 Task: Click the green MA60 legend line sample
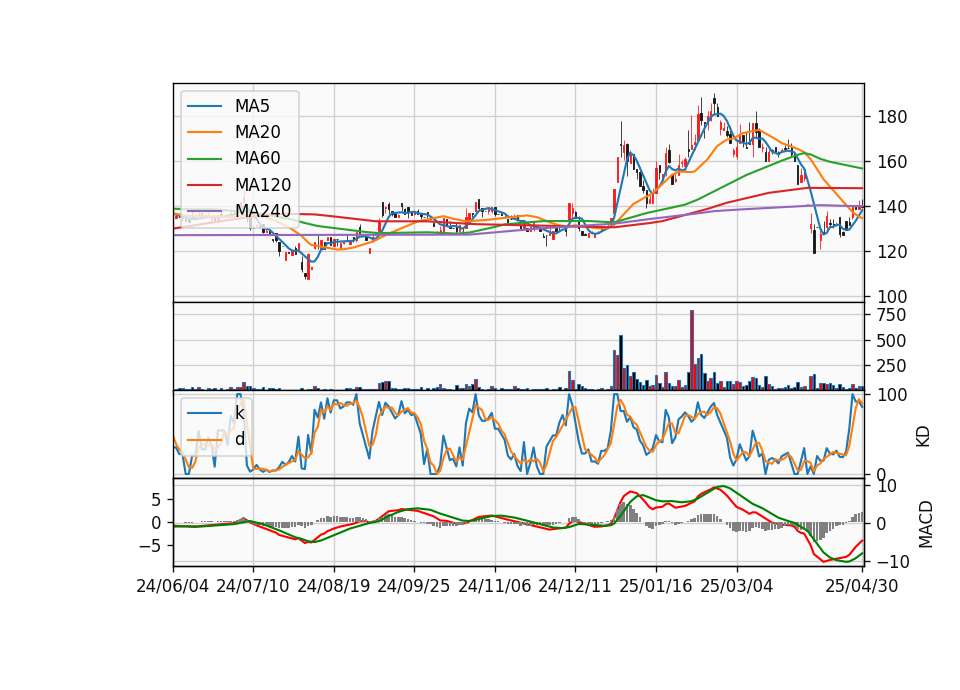[204, 159]
